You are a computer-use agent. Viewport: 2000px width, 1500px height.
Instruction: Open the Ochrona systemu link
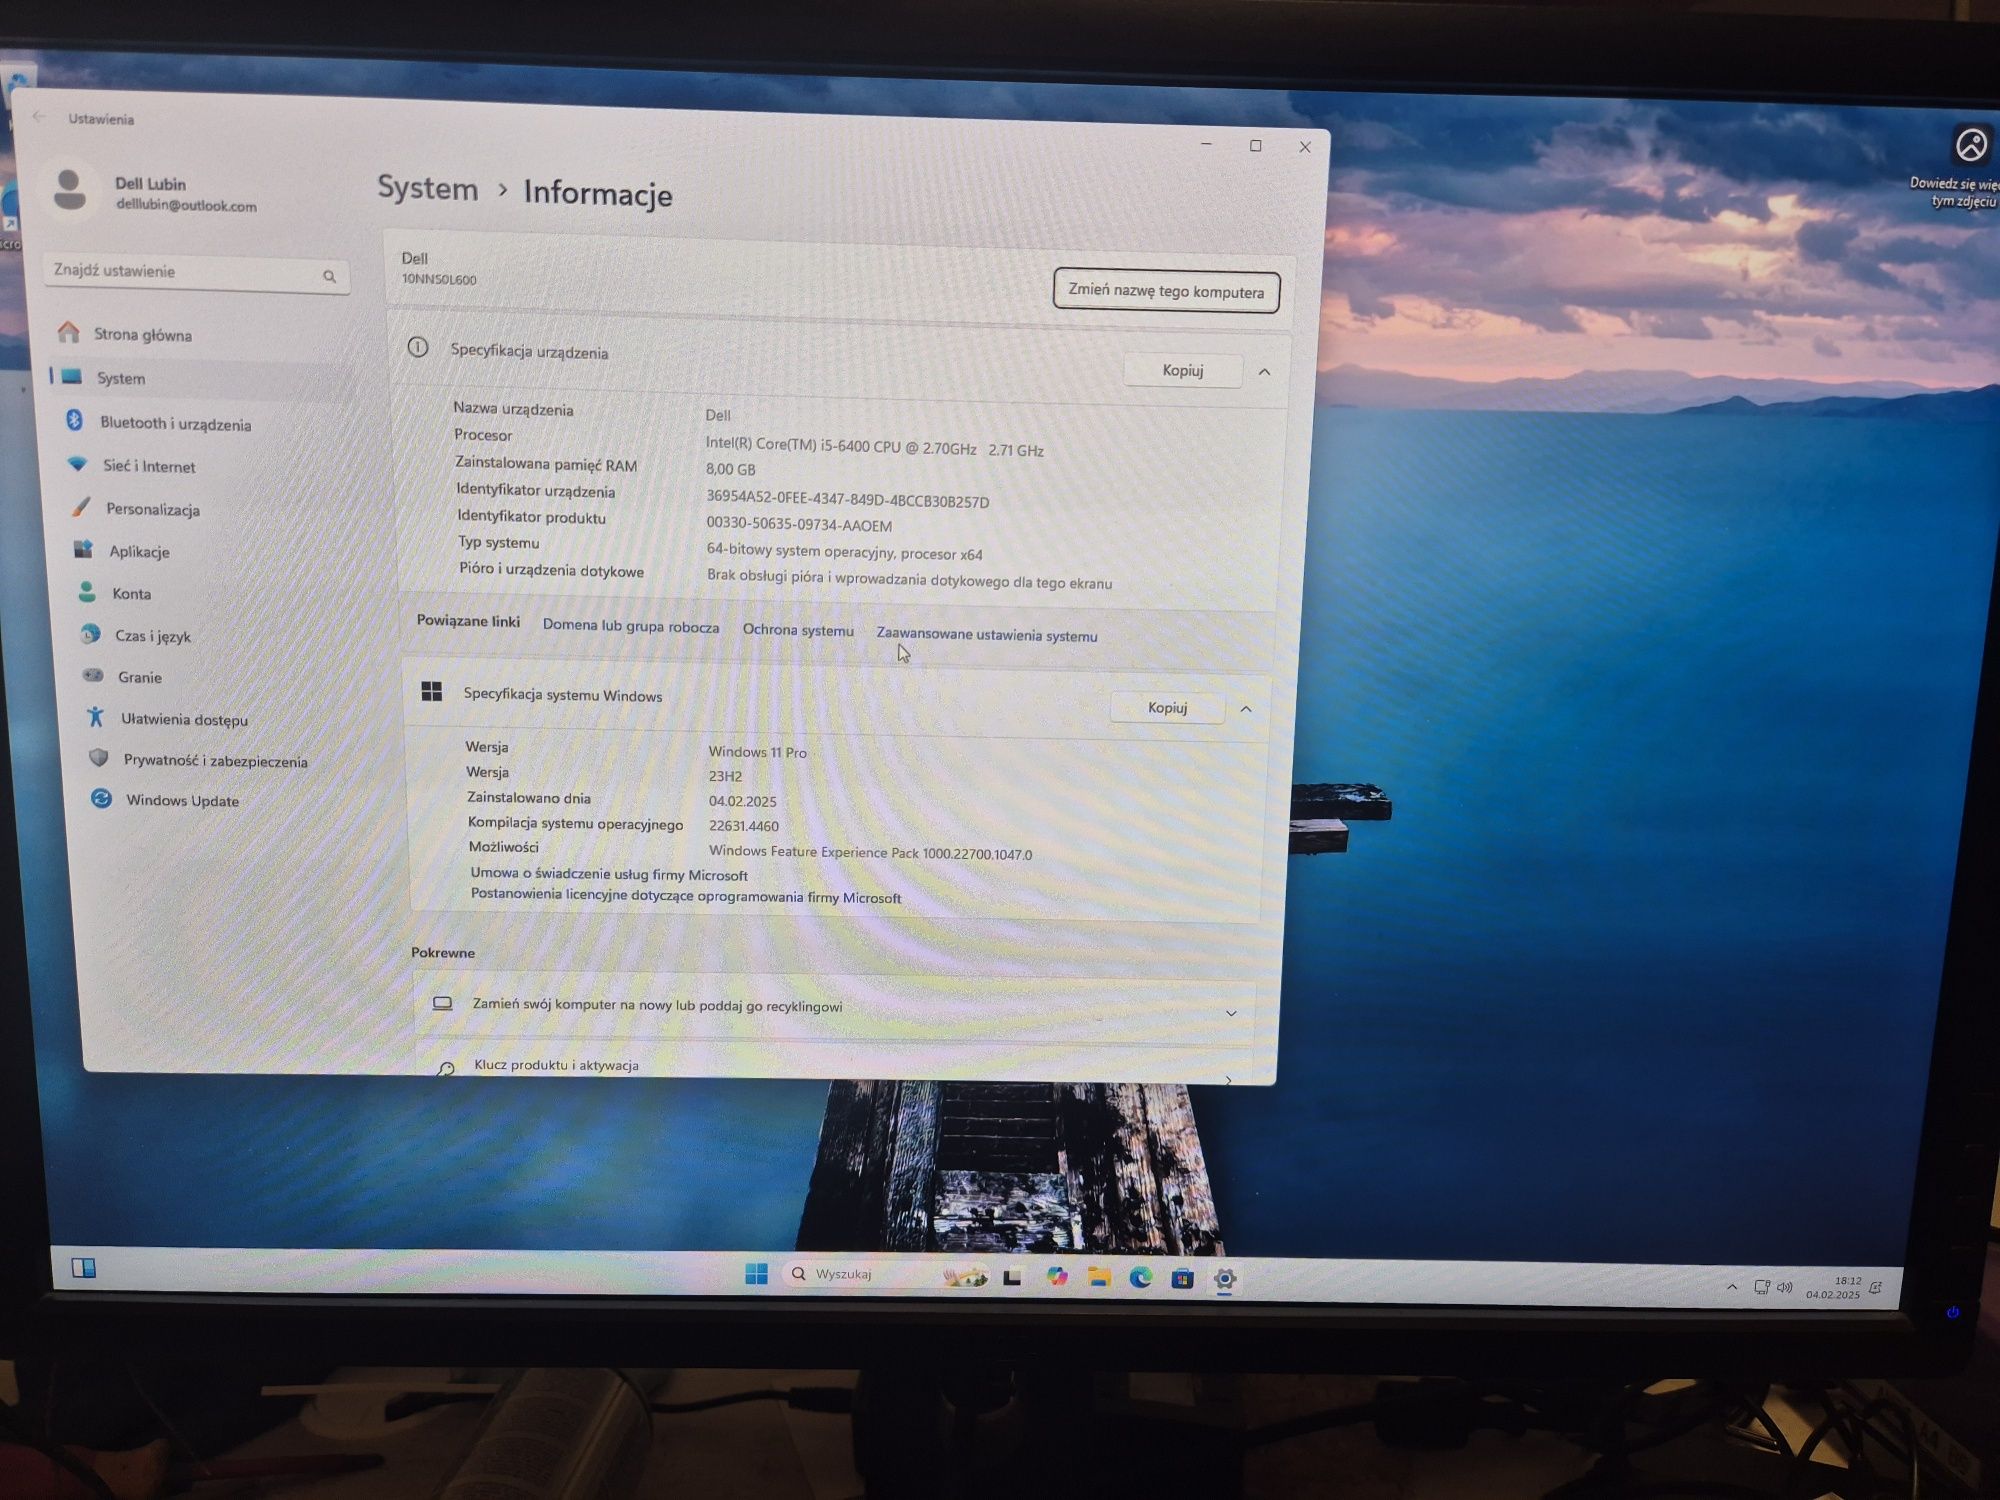798,630
